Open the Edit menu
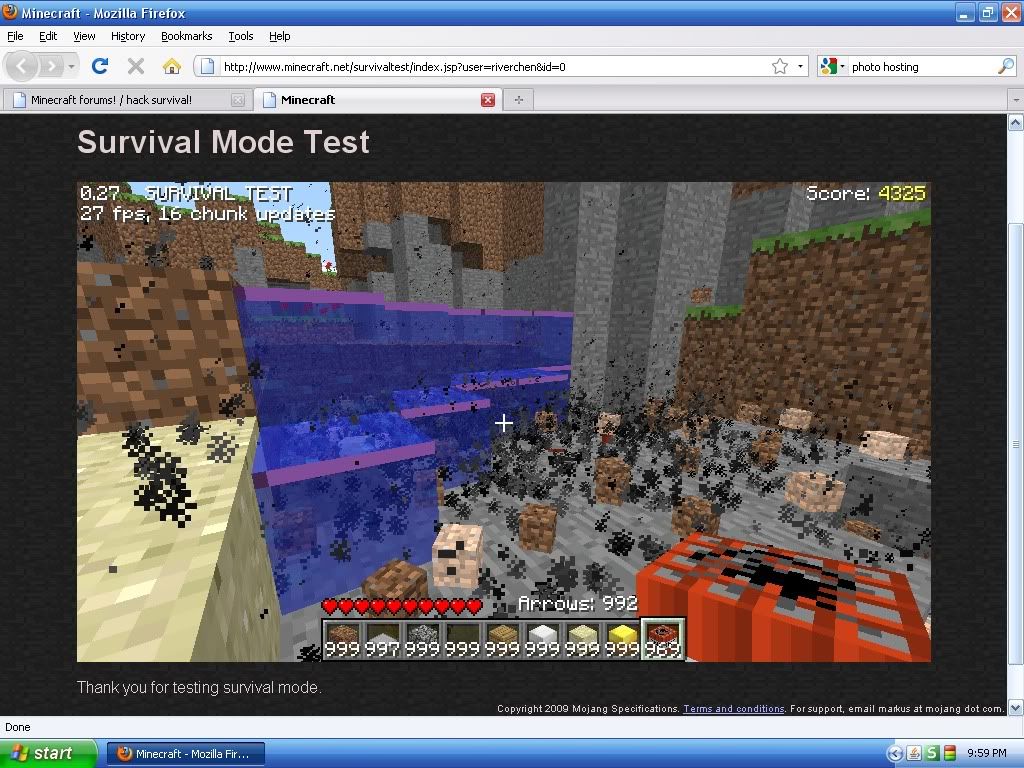Viewport: 1024px width, 768px height. 48,36
